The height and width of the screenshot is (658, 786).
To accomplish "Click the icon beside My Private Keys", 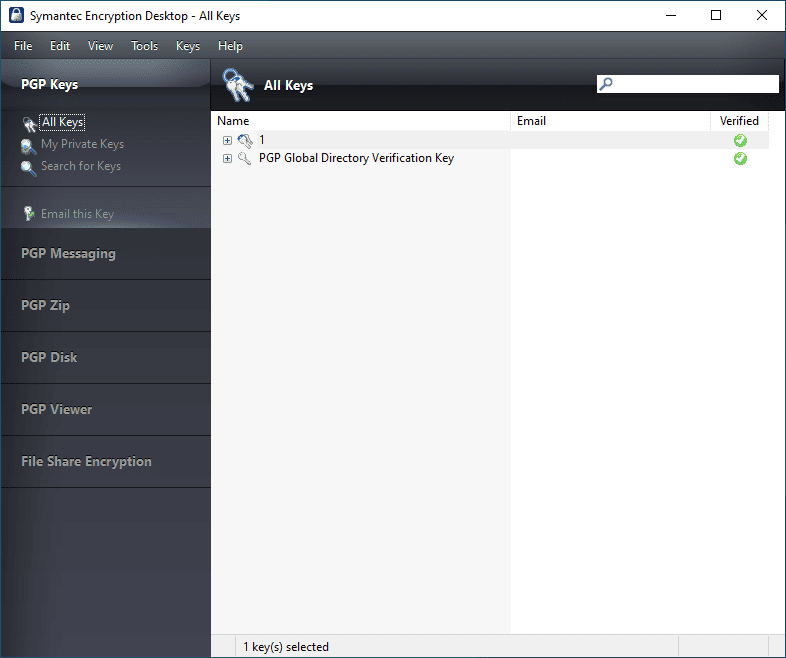I will pyautogui.click(x=28, y=146).
